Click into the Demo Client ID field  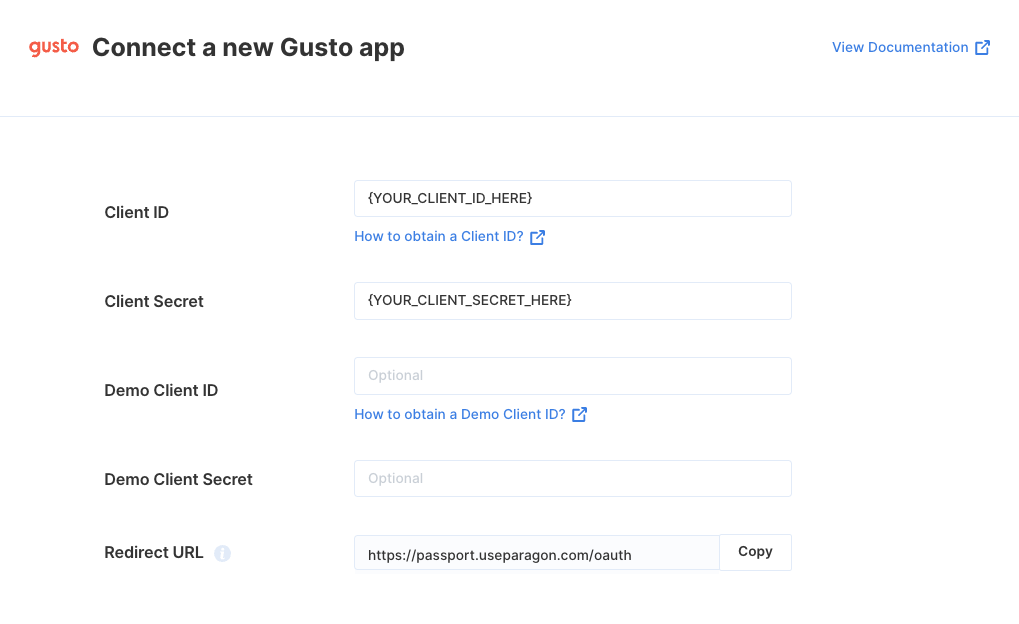point(573,376)
